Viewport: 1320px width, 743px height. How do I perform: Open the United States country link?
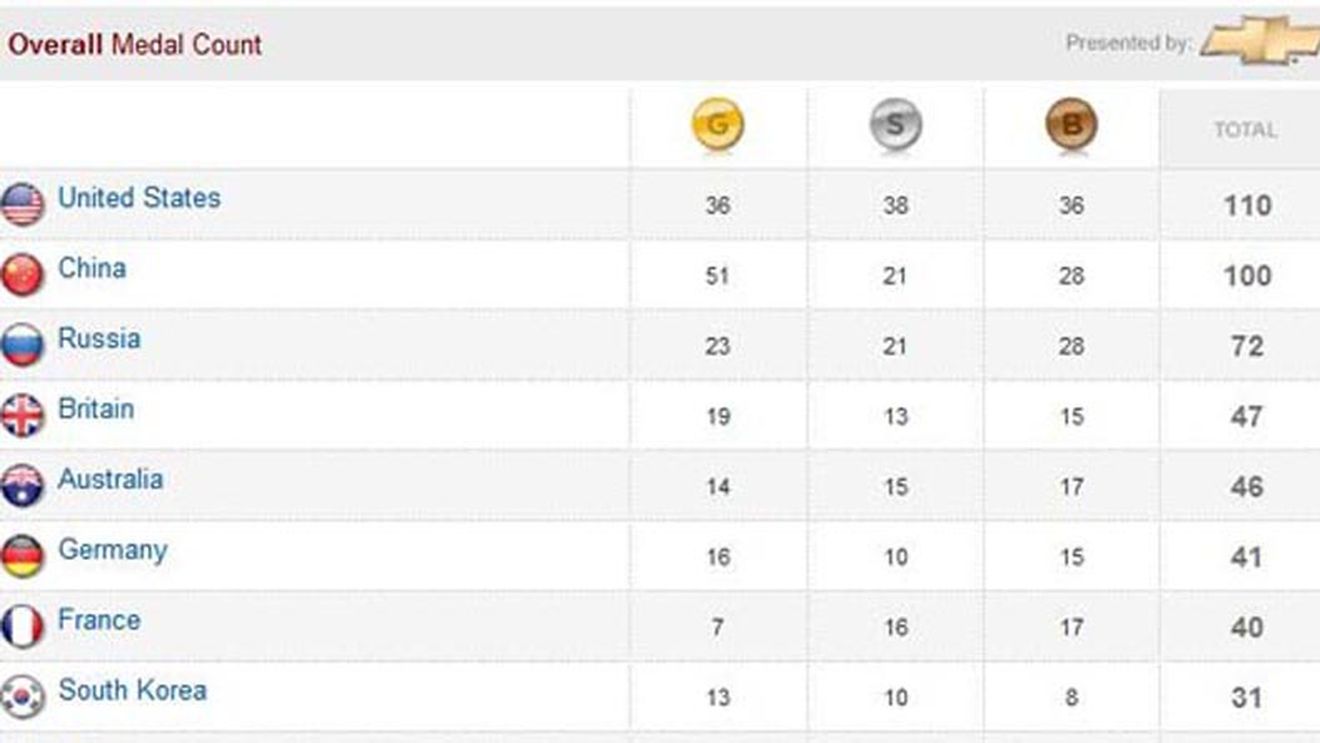(x=139, y=198)
